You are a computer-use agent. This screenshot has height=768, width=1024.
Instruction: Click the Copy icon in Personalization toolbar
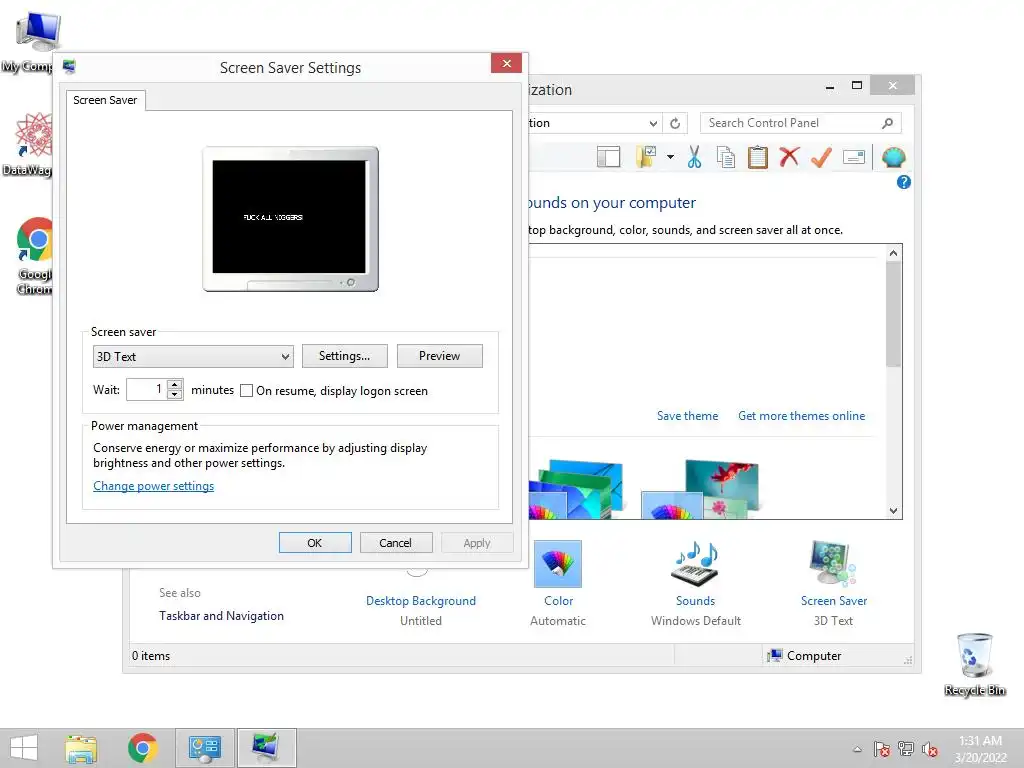(726, 157)
